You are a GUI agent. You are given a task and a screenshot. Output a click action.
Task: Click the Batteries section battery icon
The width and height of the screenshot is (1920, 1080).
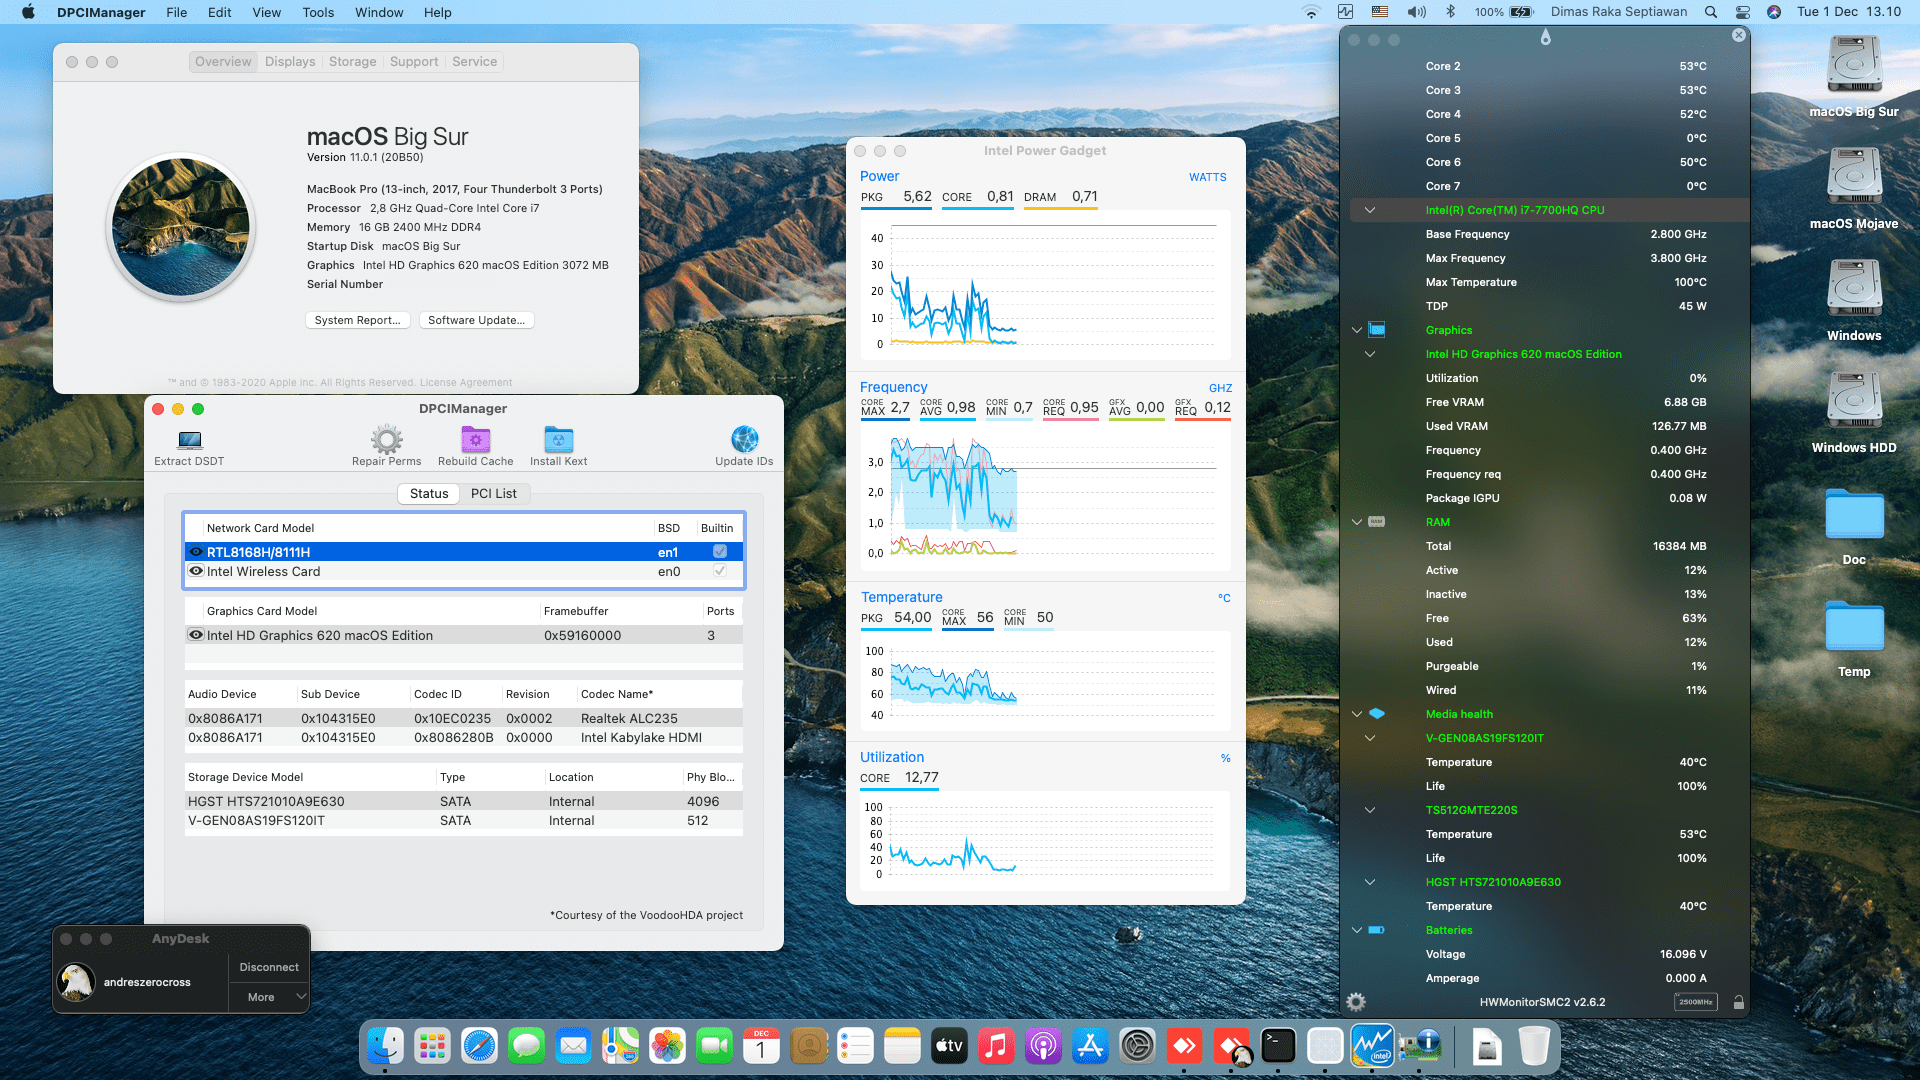coord(1377,930)
